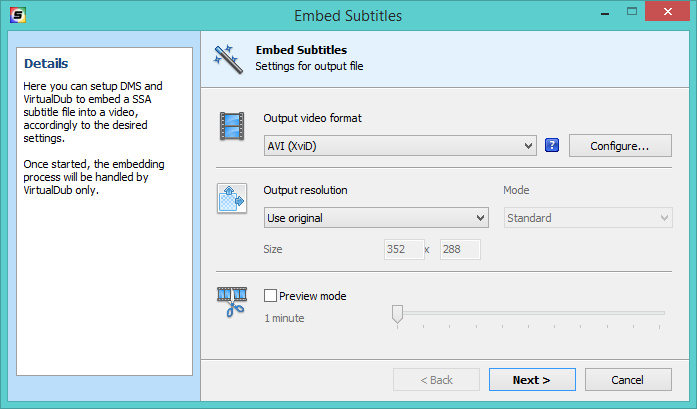
Task: Open the Output video format dropdown
Action: coord(401,146)
